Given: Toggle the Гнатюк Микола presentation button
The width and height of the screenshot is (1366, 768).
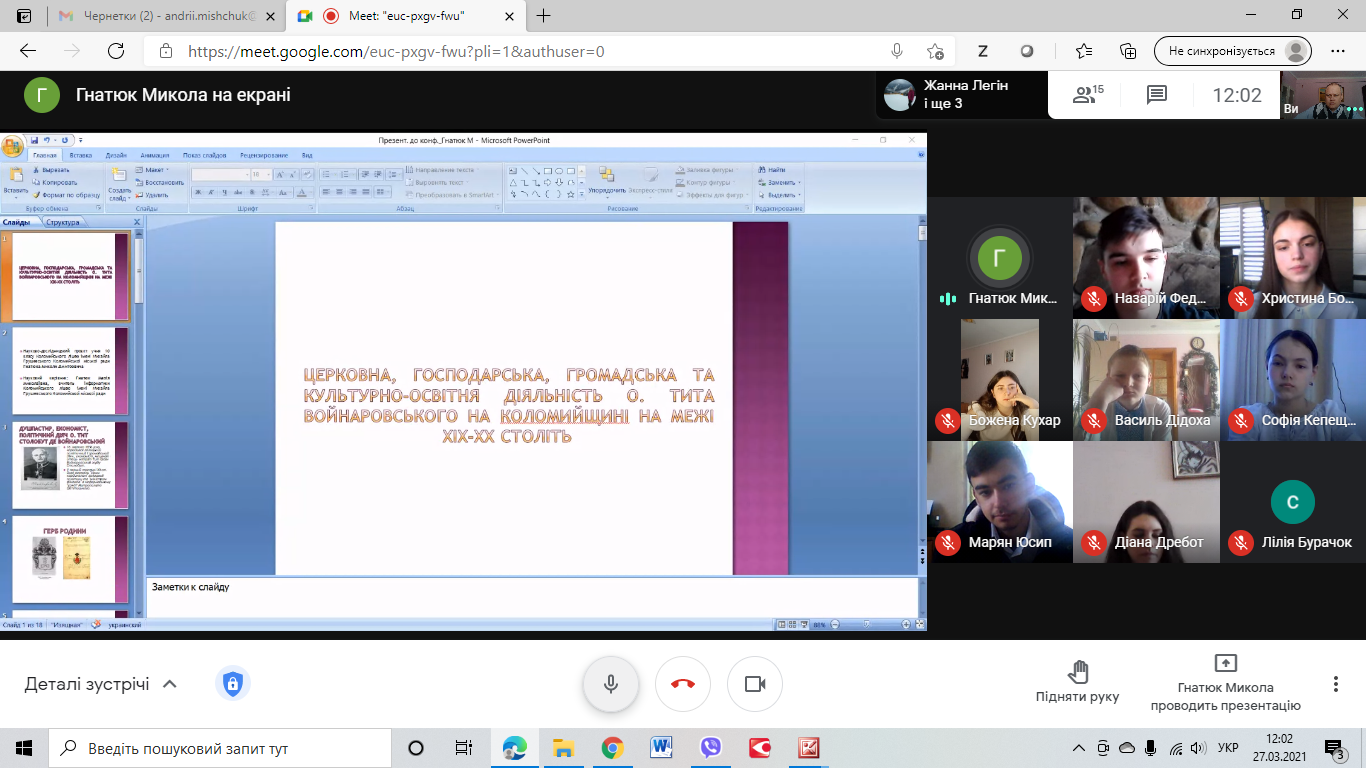Looking at the screenshot, I should (x=1225, y=683).
